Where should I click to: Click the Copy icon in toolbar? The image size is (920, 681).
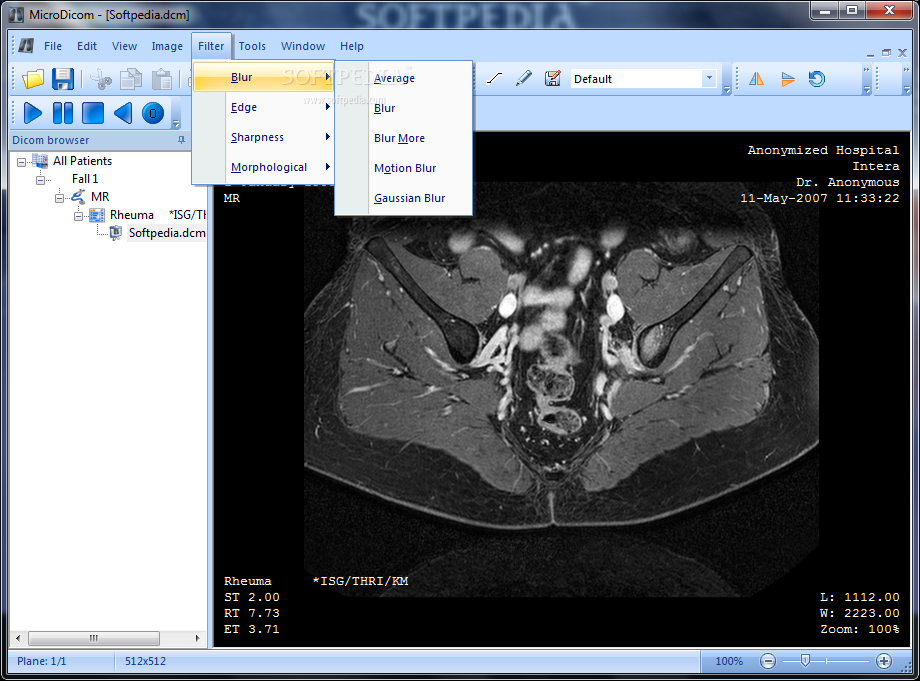point(131,79)
